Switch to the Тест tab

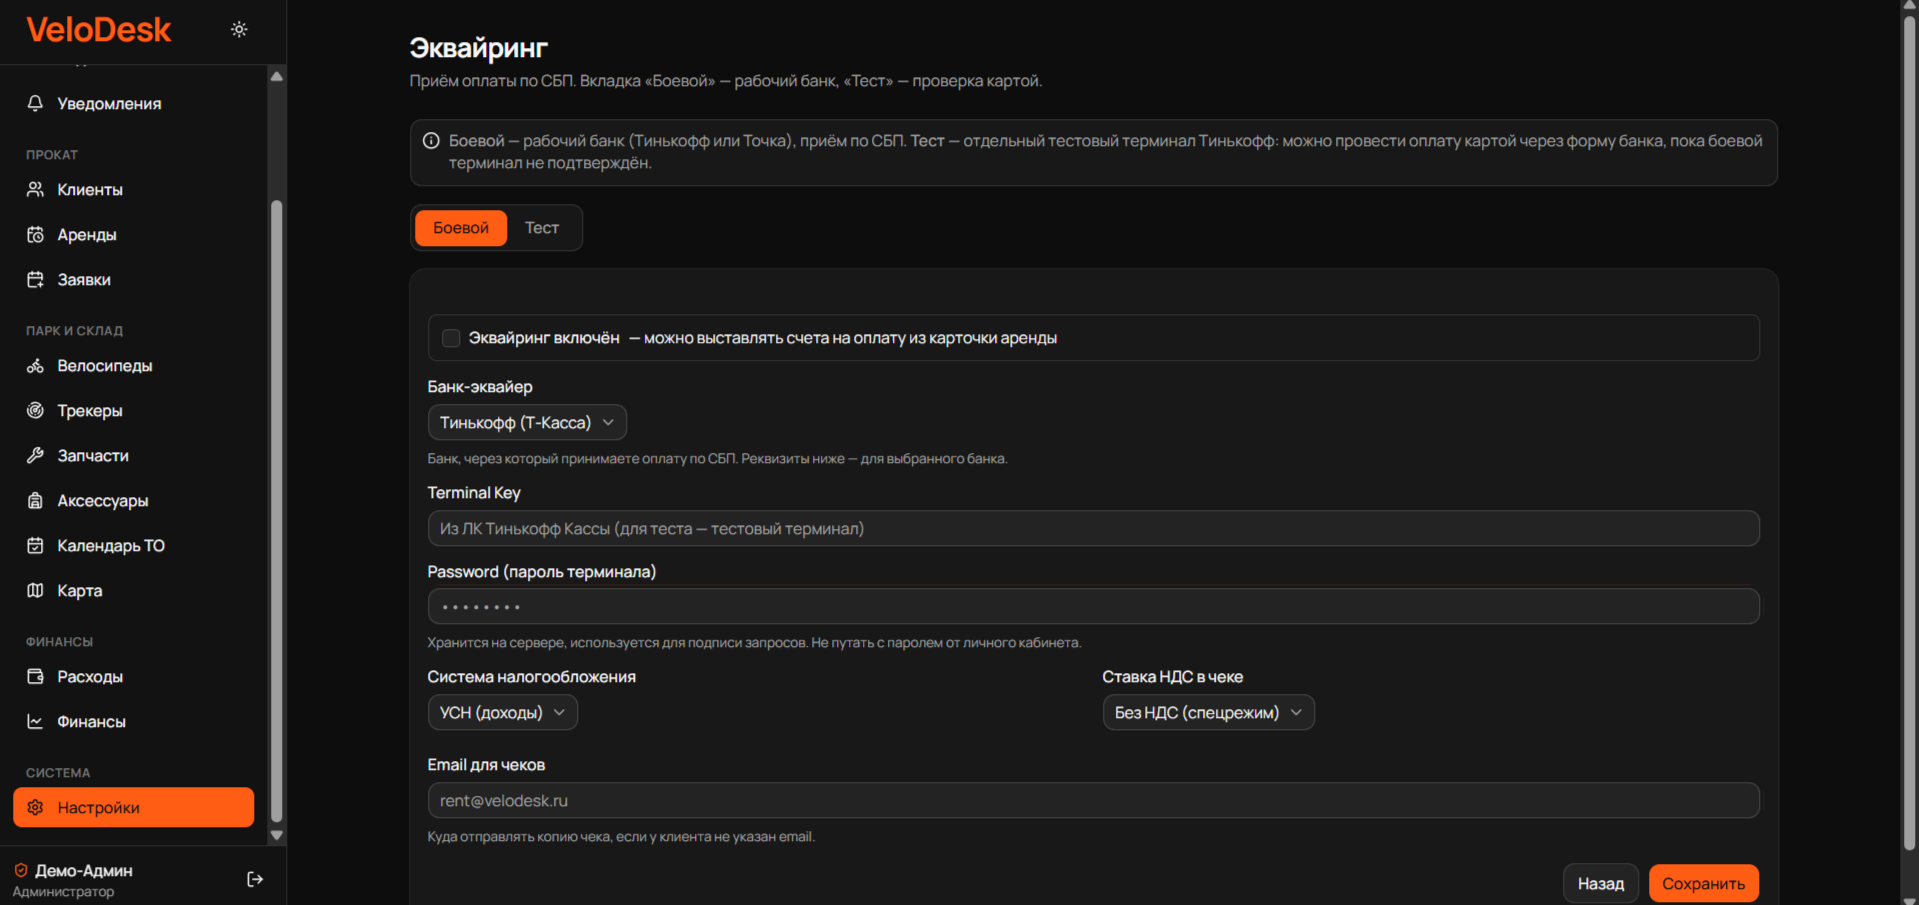(x=542, y=228)
